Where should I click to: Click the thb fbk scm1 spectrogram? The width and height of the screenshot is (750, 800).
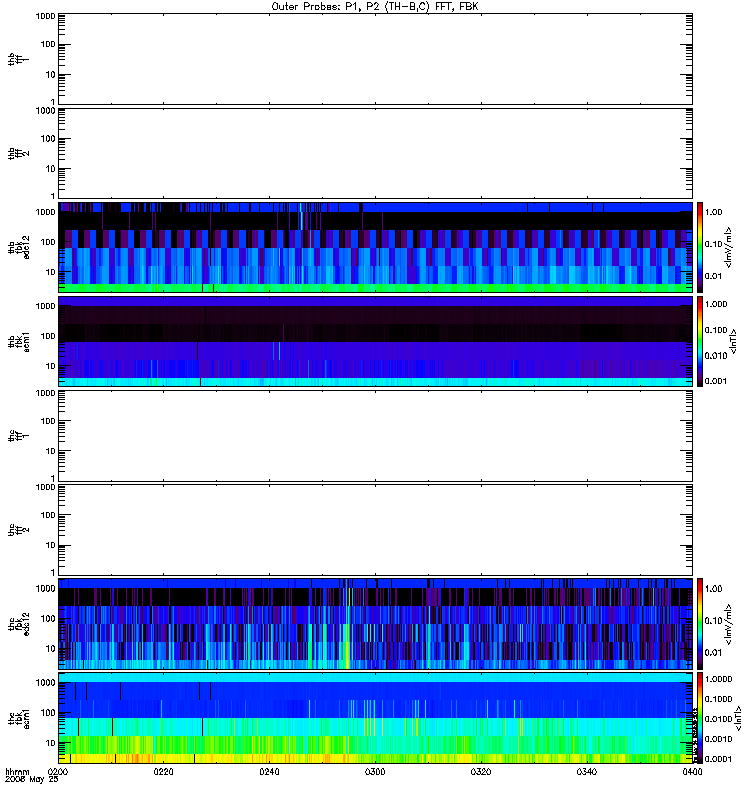tap(376, 341)
